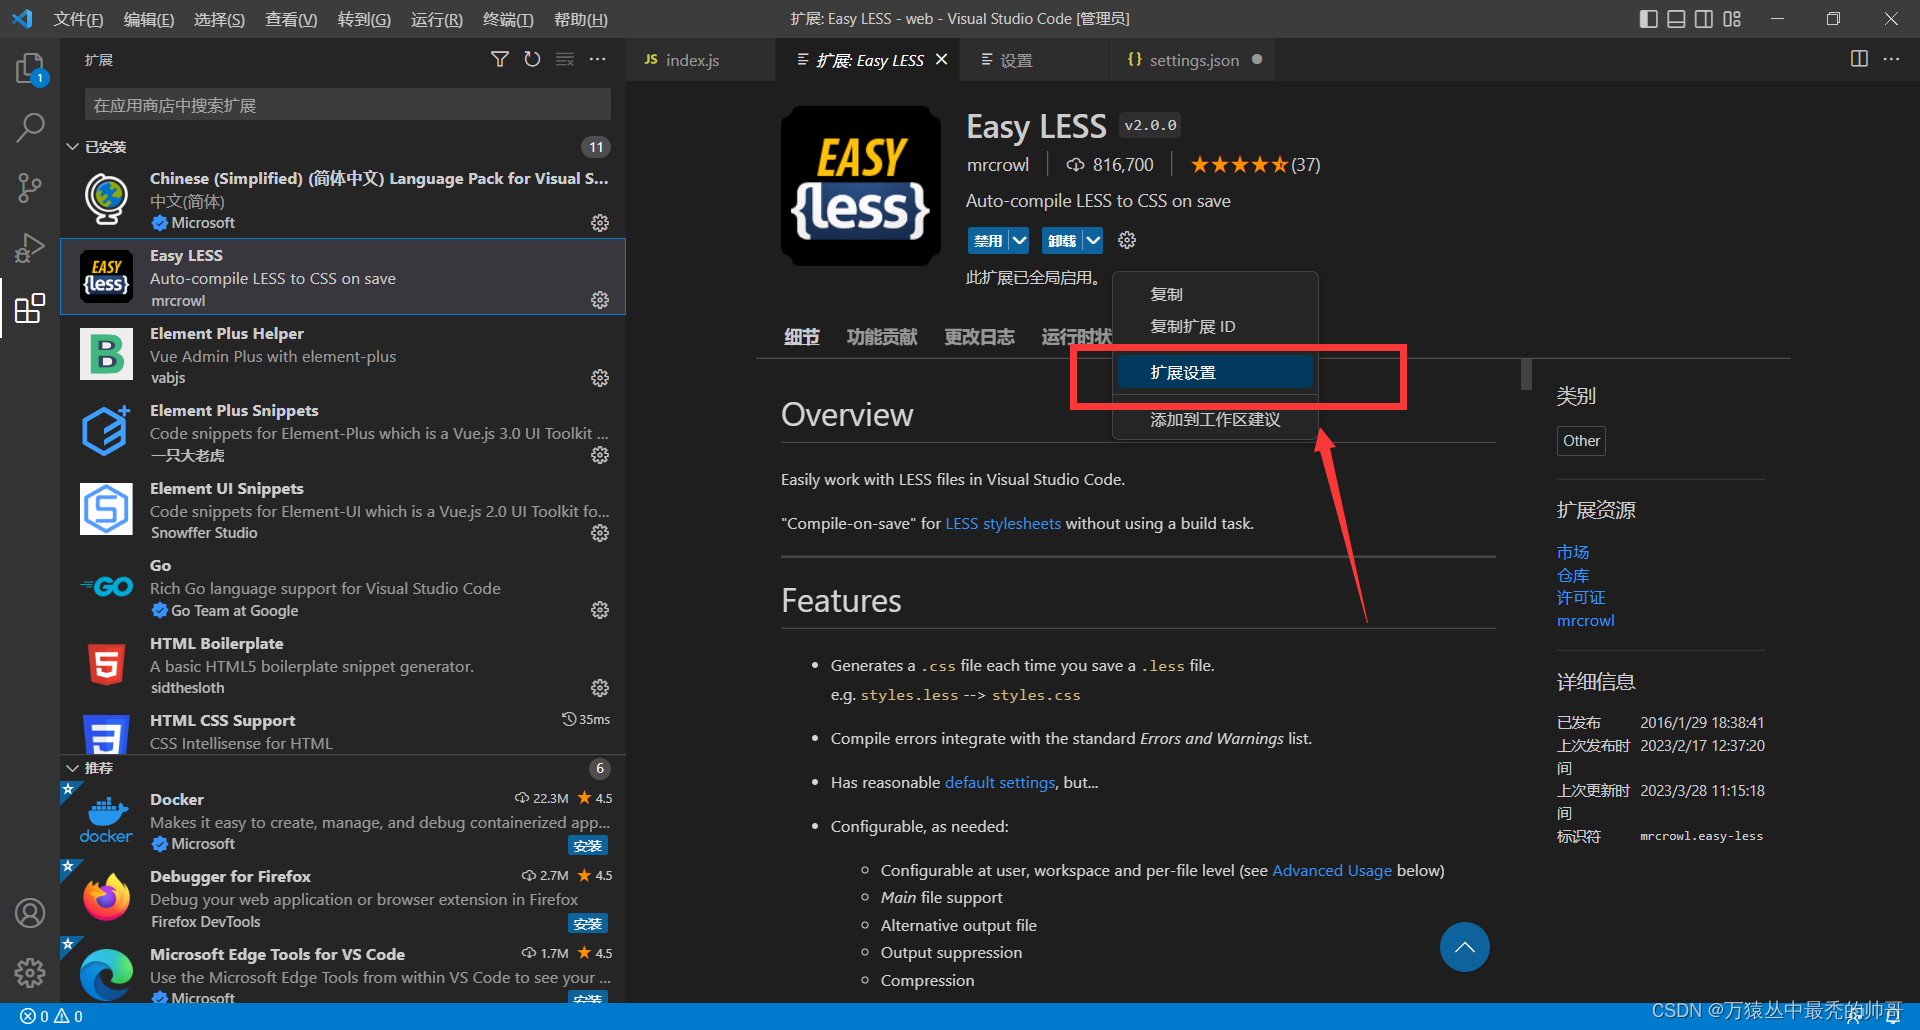Open Source Control from the activity bar
The width and height of the screenshot is (1920, 1030).
click(30, 188)
